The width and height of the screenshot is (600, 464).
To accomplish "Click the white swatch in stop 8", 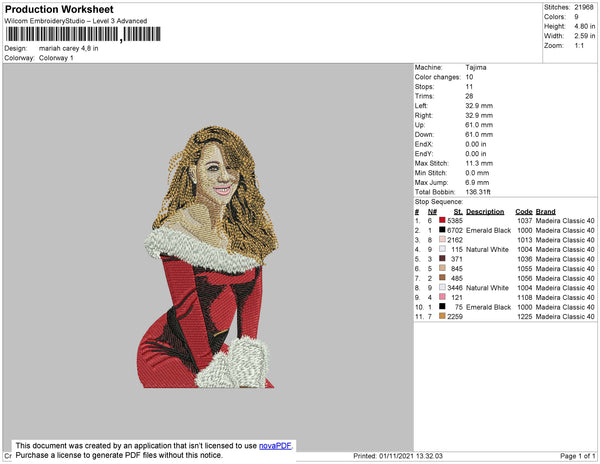I will tap(442, 287).
